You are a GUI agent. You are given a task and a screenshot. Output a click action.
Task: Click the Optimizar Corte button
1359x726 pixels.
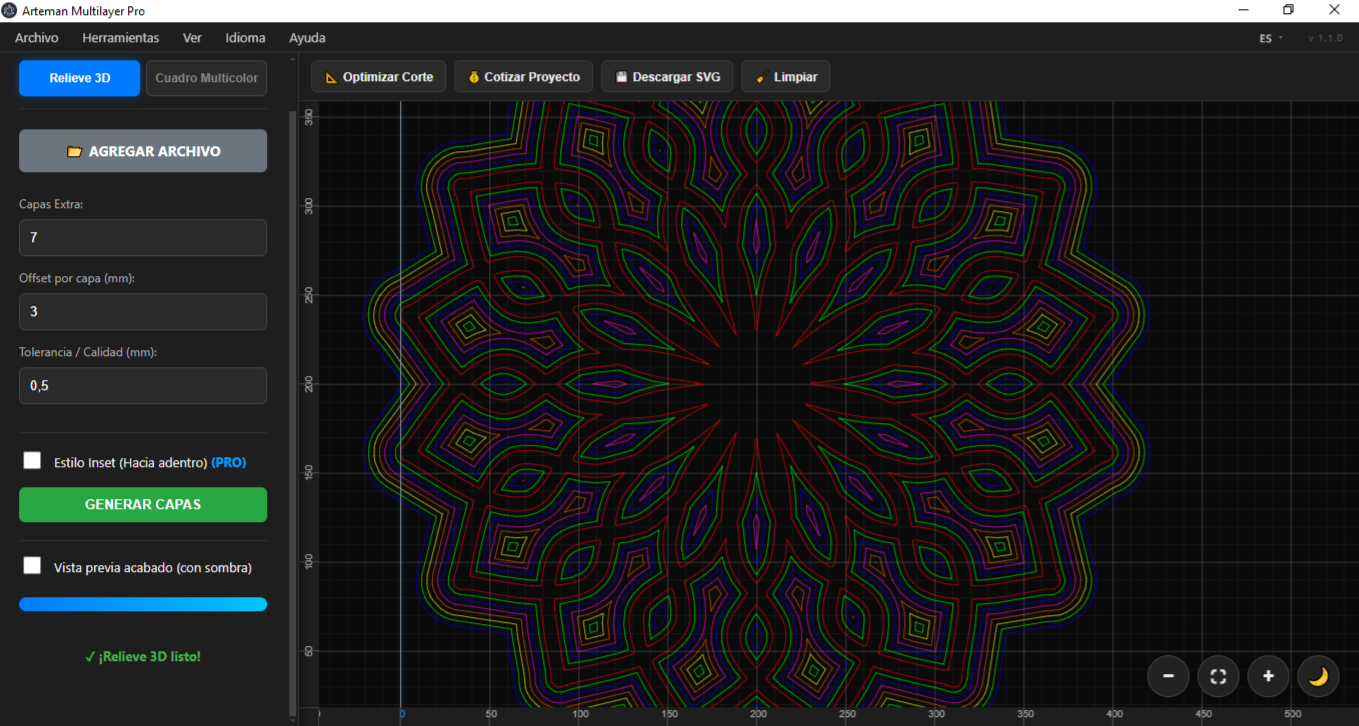tap(379, 77)
